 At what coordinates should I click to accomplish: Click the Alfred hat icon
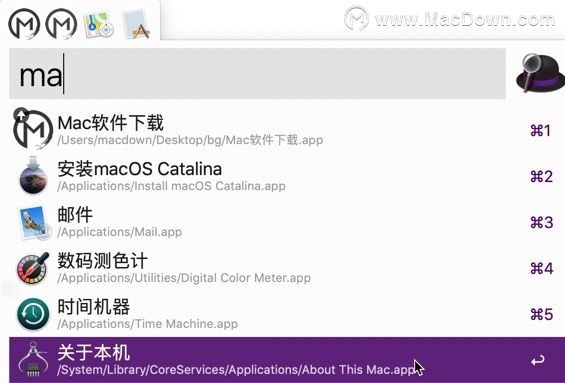click(540, 73)
